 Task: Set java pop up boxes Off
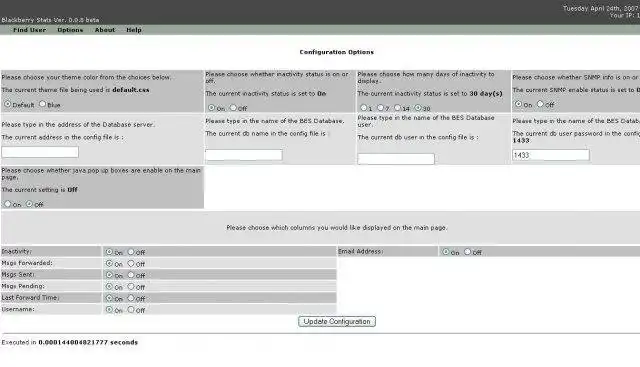(x=29, y=204)
